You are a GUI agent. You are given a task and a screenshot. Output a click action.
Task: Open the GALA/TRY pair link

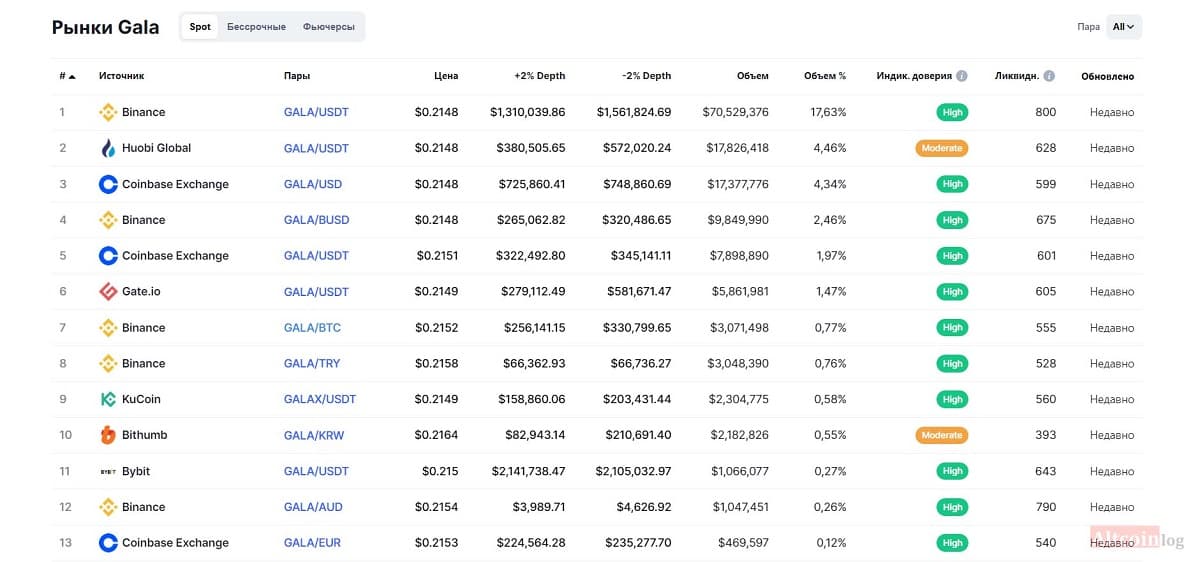tap(312, 364)
